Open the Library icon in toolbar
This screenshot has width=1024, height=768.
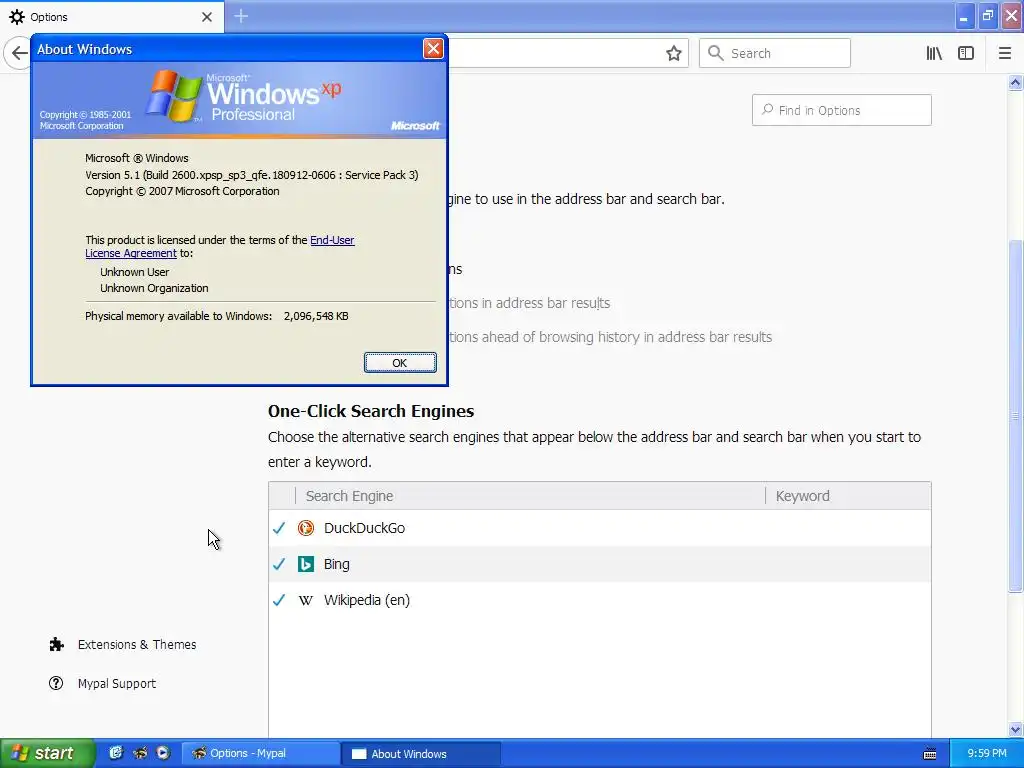934,54
